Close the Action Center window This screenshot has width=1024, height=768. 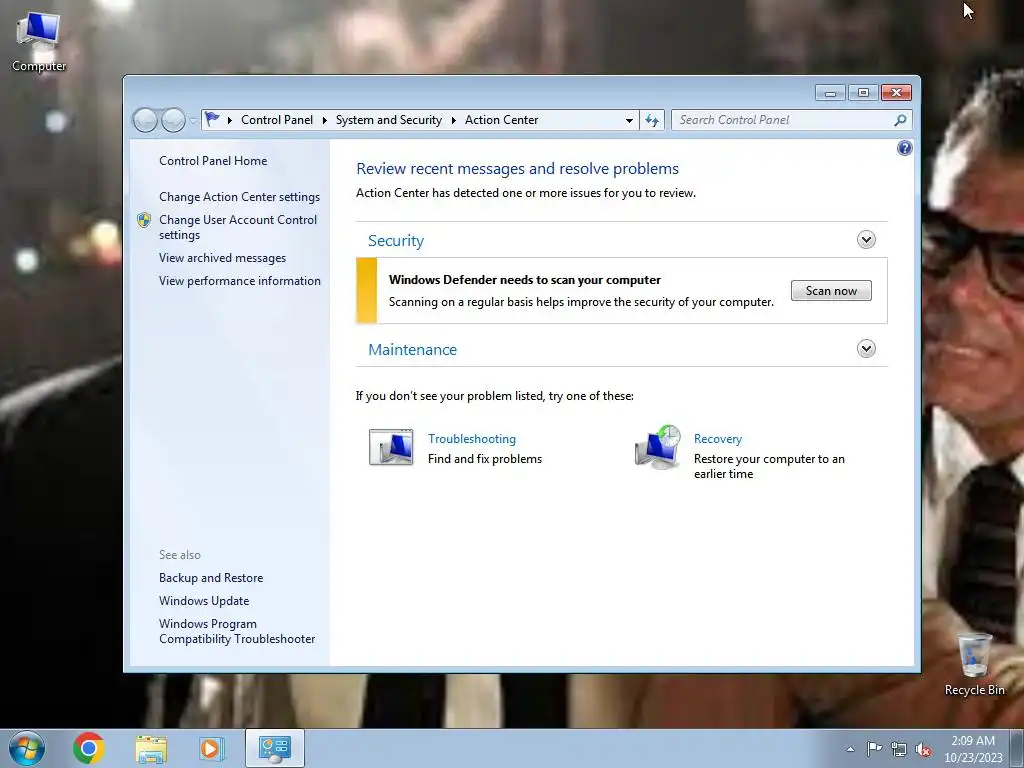point(896,93)
